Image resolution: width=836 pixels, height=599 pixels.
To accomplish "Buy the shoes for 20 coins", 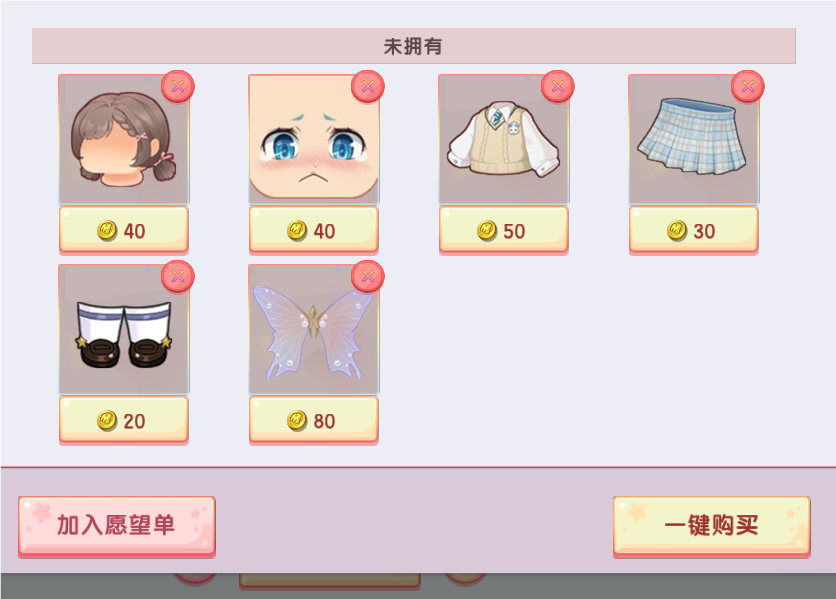I will 124,420.
